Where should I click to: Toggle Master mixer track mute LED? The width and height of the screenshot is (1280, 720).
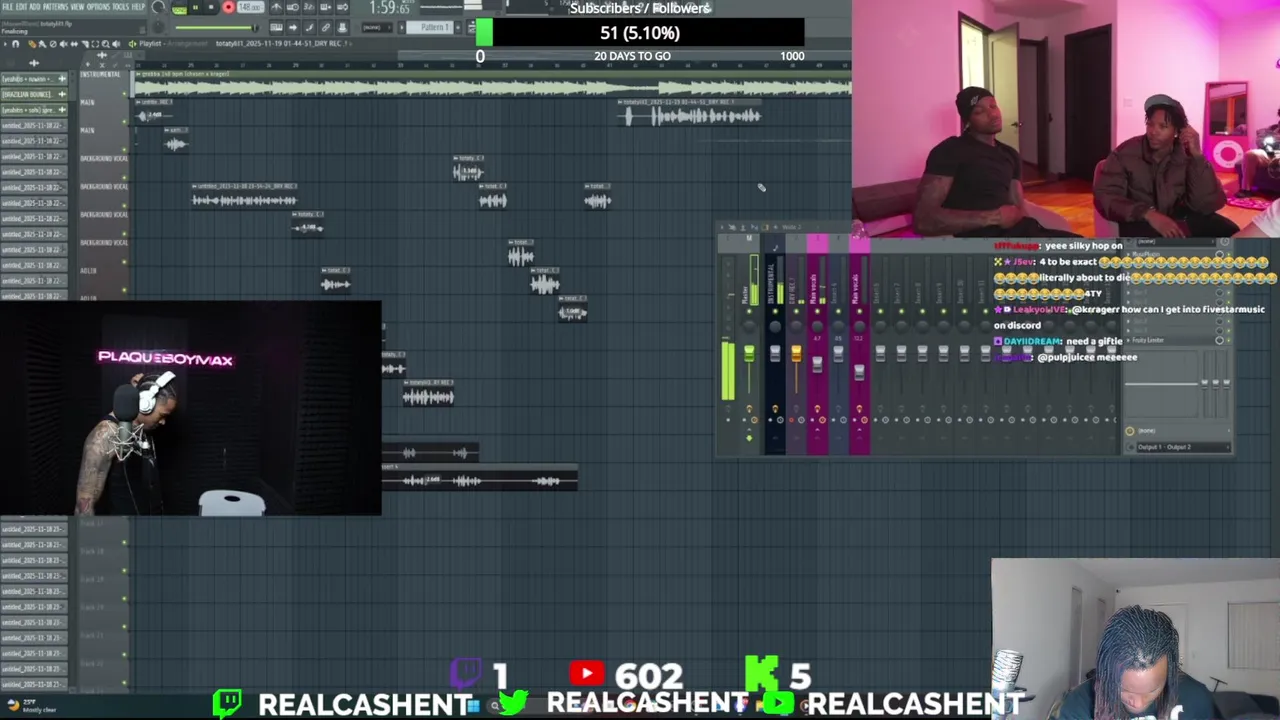click(749, 311)
